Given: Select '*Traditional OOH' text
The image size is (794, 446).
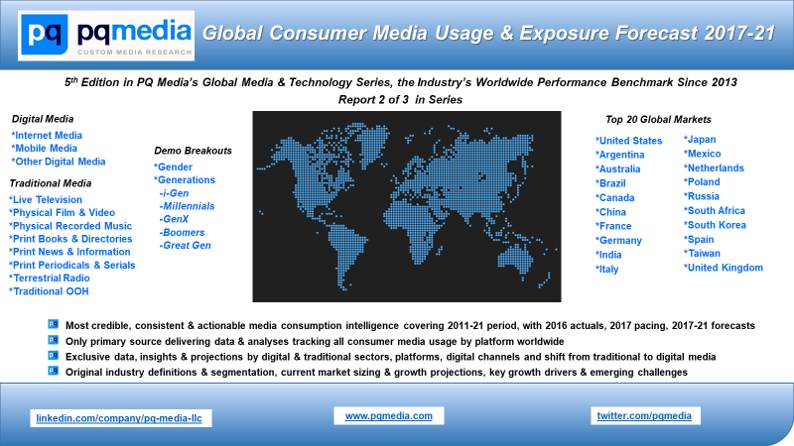Looking at the screenshot, I should click(x=49, y=291).
